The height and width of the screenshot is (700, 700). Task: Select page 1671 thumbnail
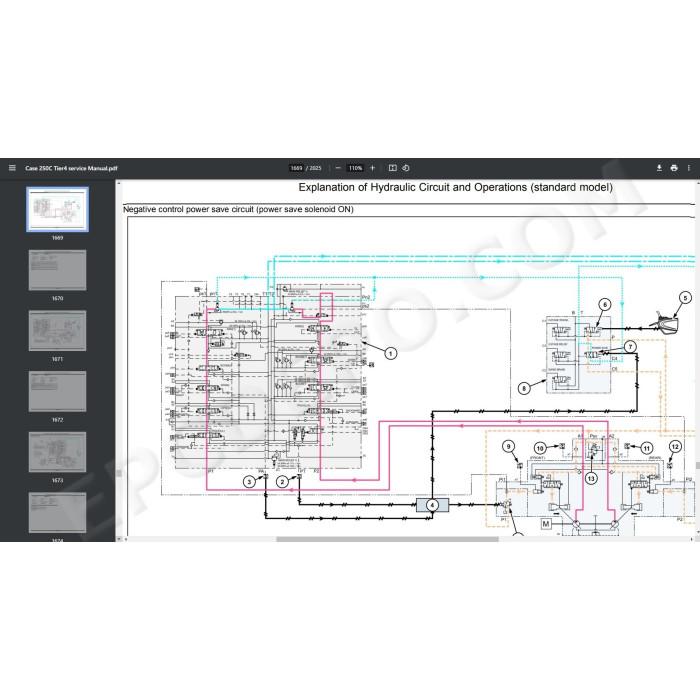click(x=58, y=331)
